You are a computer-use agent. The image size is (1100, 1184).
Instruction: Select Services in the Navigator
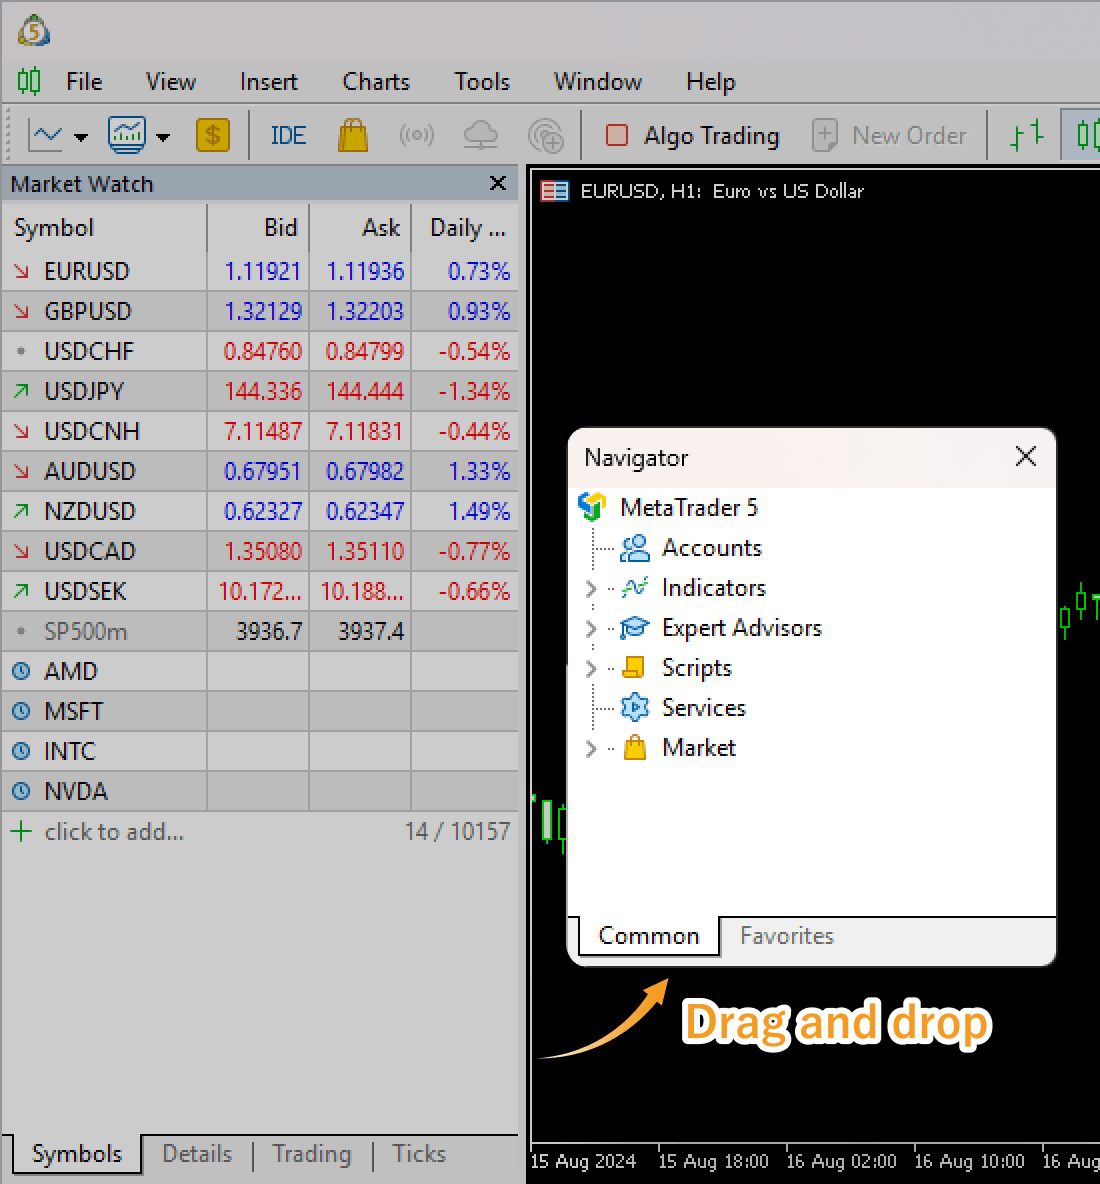tap(703, 708)
